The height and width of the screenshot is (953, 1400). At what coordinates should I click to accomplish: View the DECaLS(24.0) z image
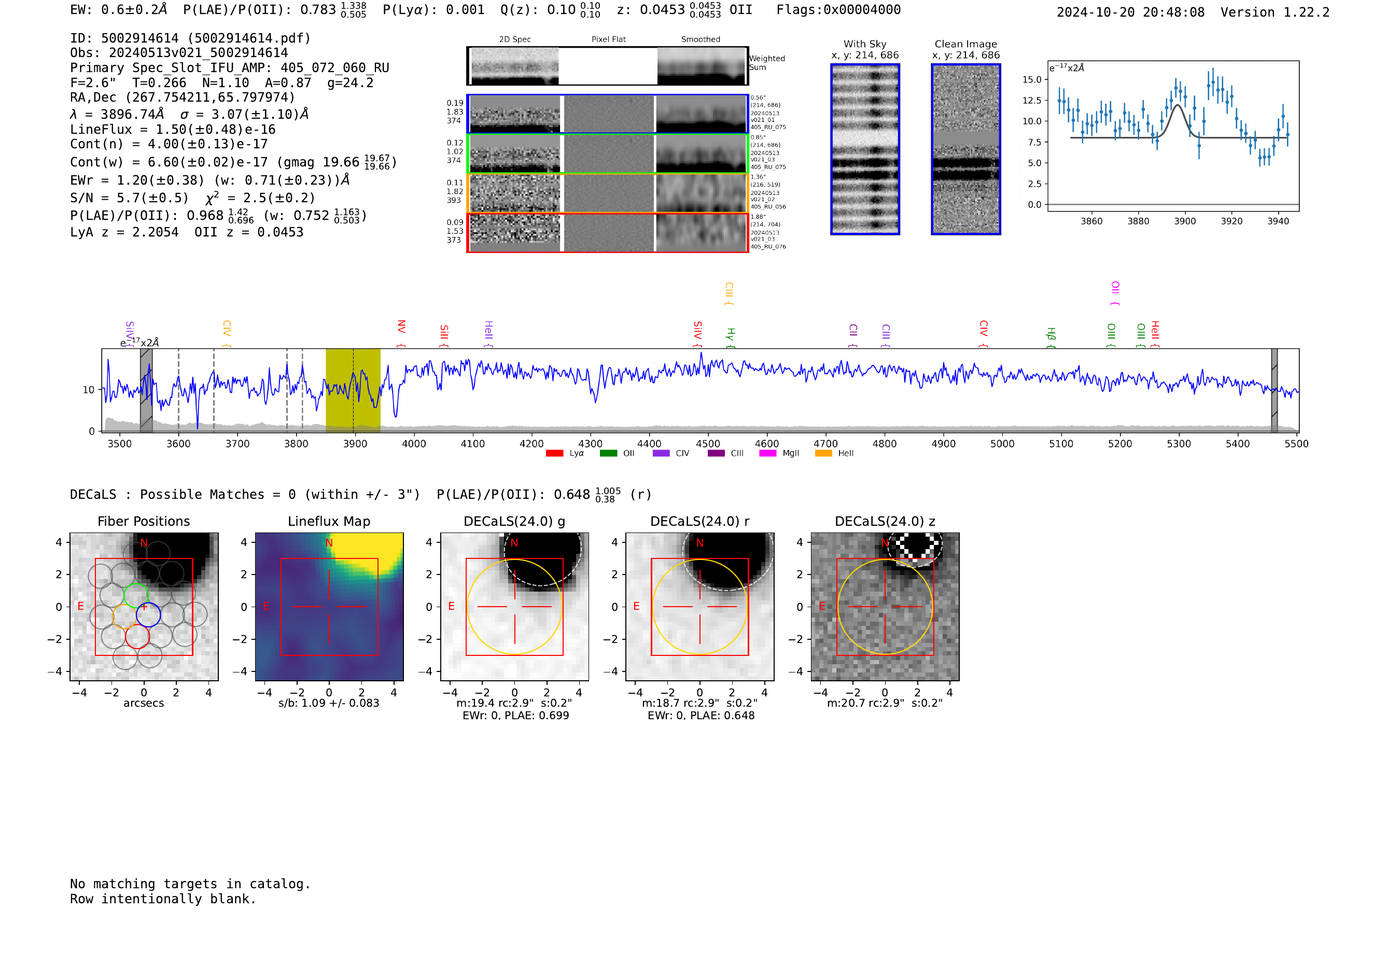tap(885, 607)
